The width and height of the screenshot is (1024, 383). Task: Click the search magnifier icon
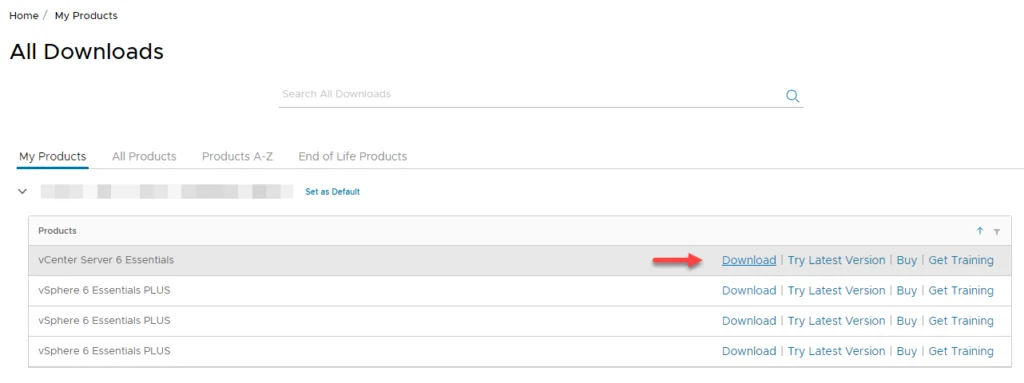coord(792,96)
